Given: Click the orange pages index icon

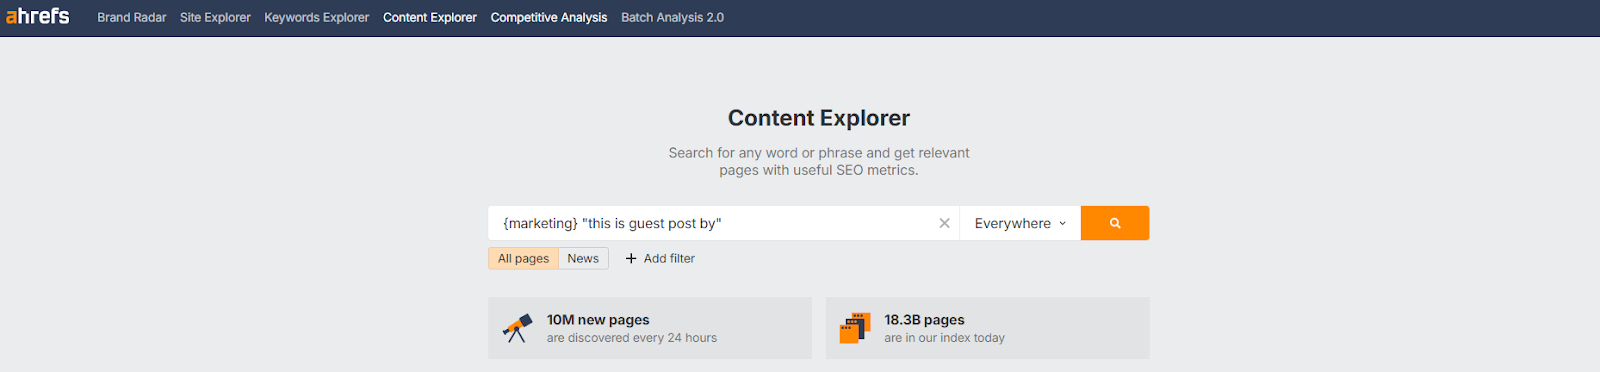Looking at the screenshot, I should coord(855,328).
